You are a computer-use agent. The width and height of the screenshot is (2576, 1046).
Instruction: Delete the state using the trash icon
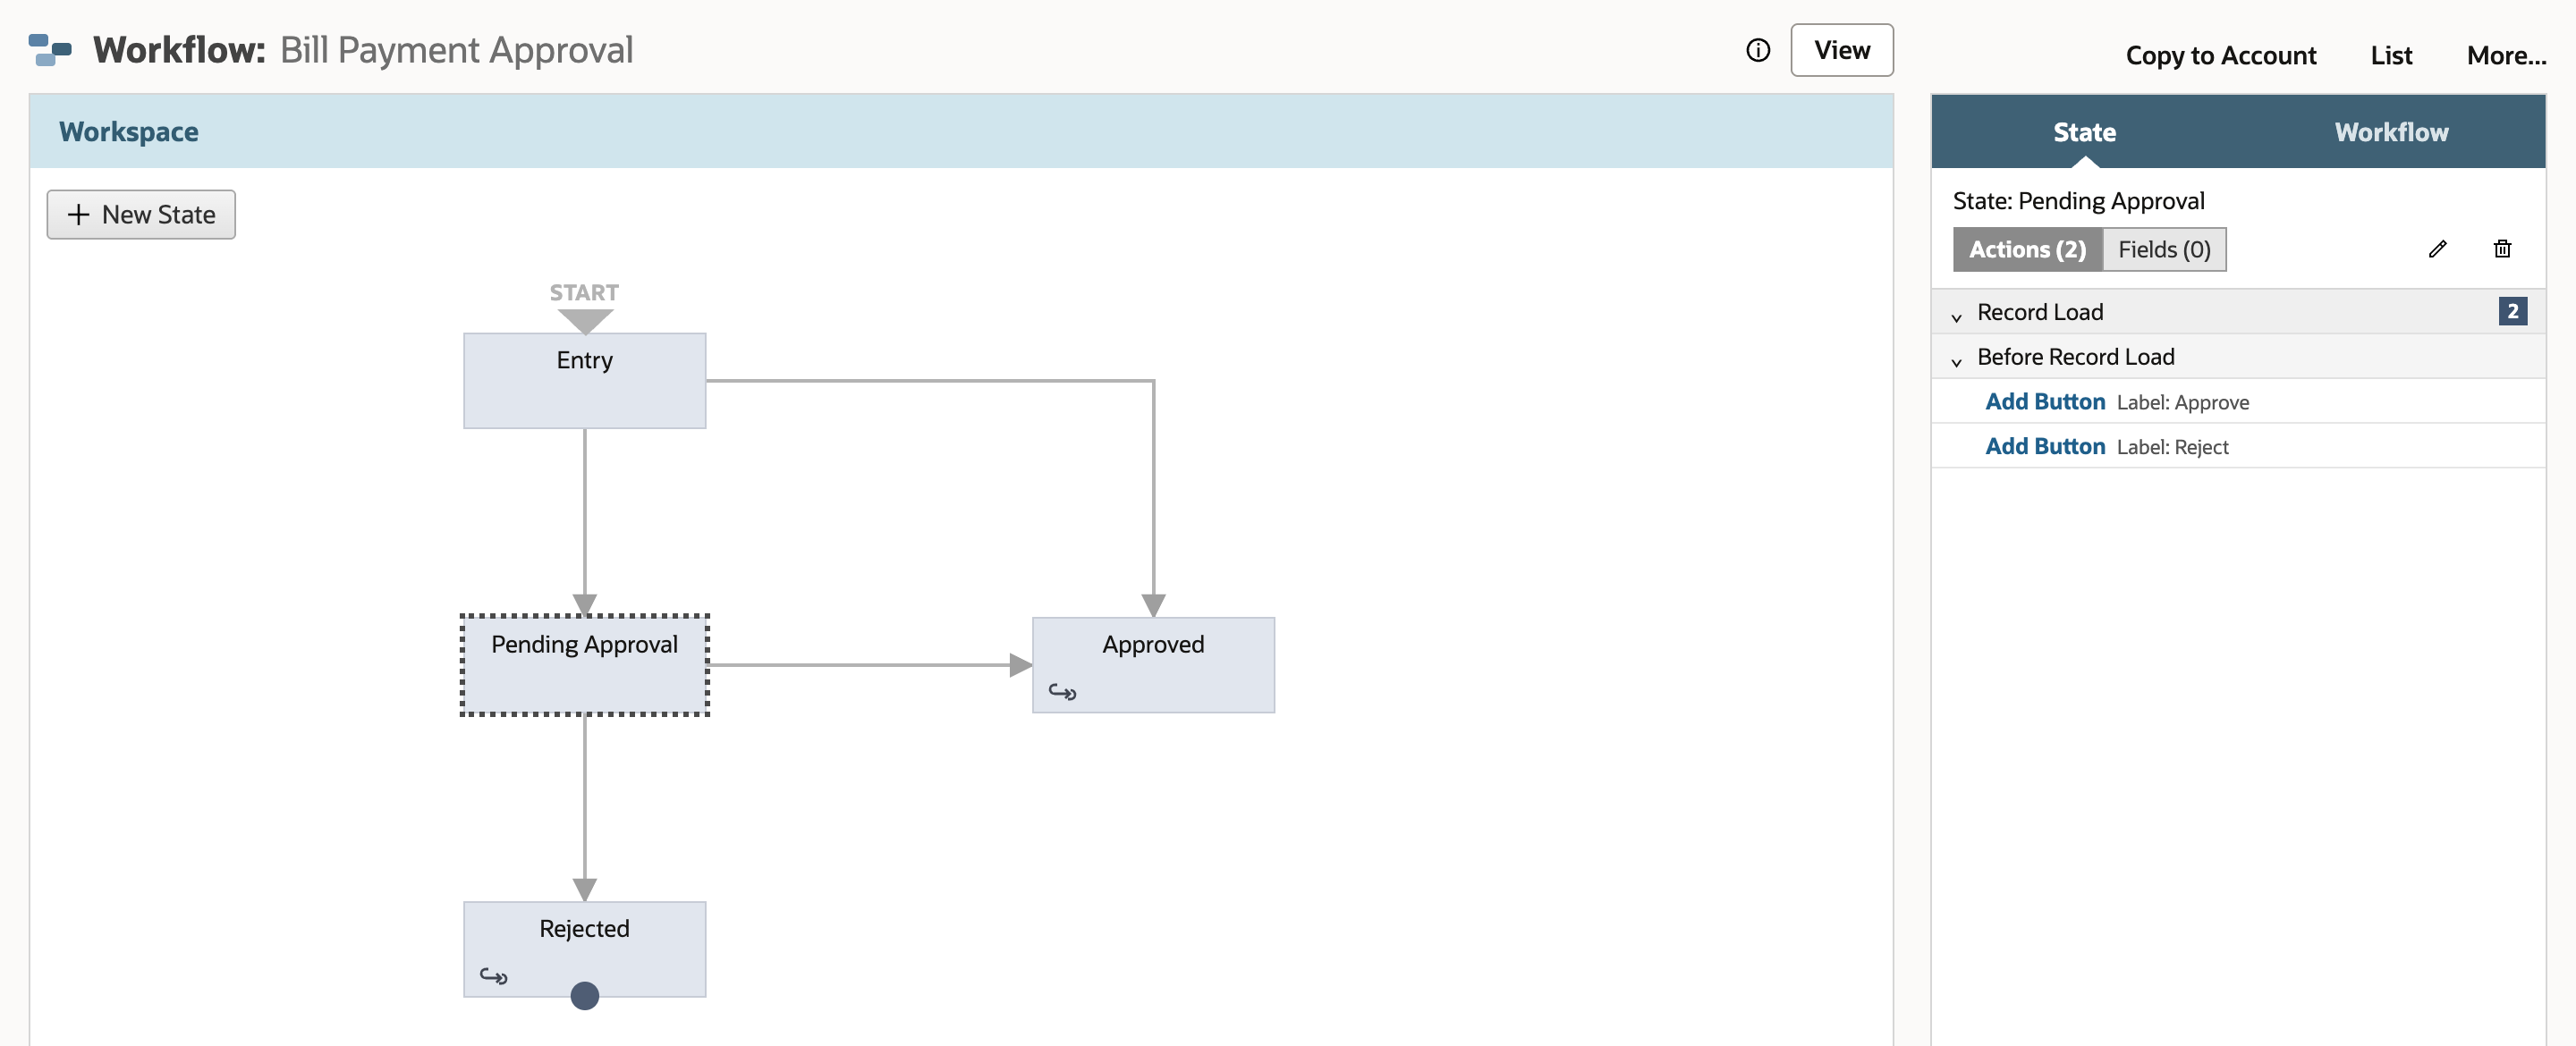pos(2502,249)
